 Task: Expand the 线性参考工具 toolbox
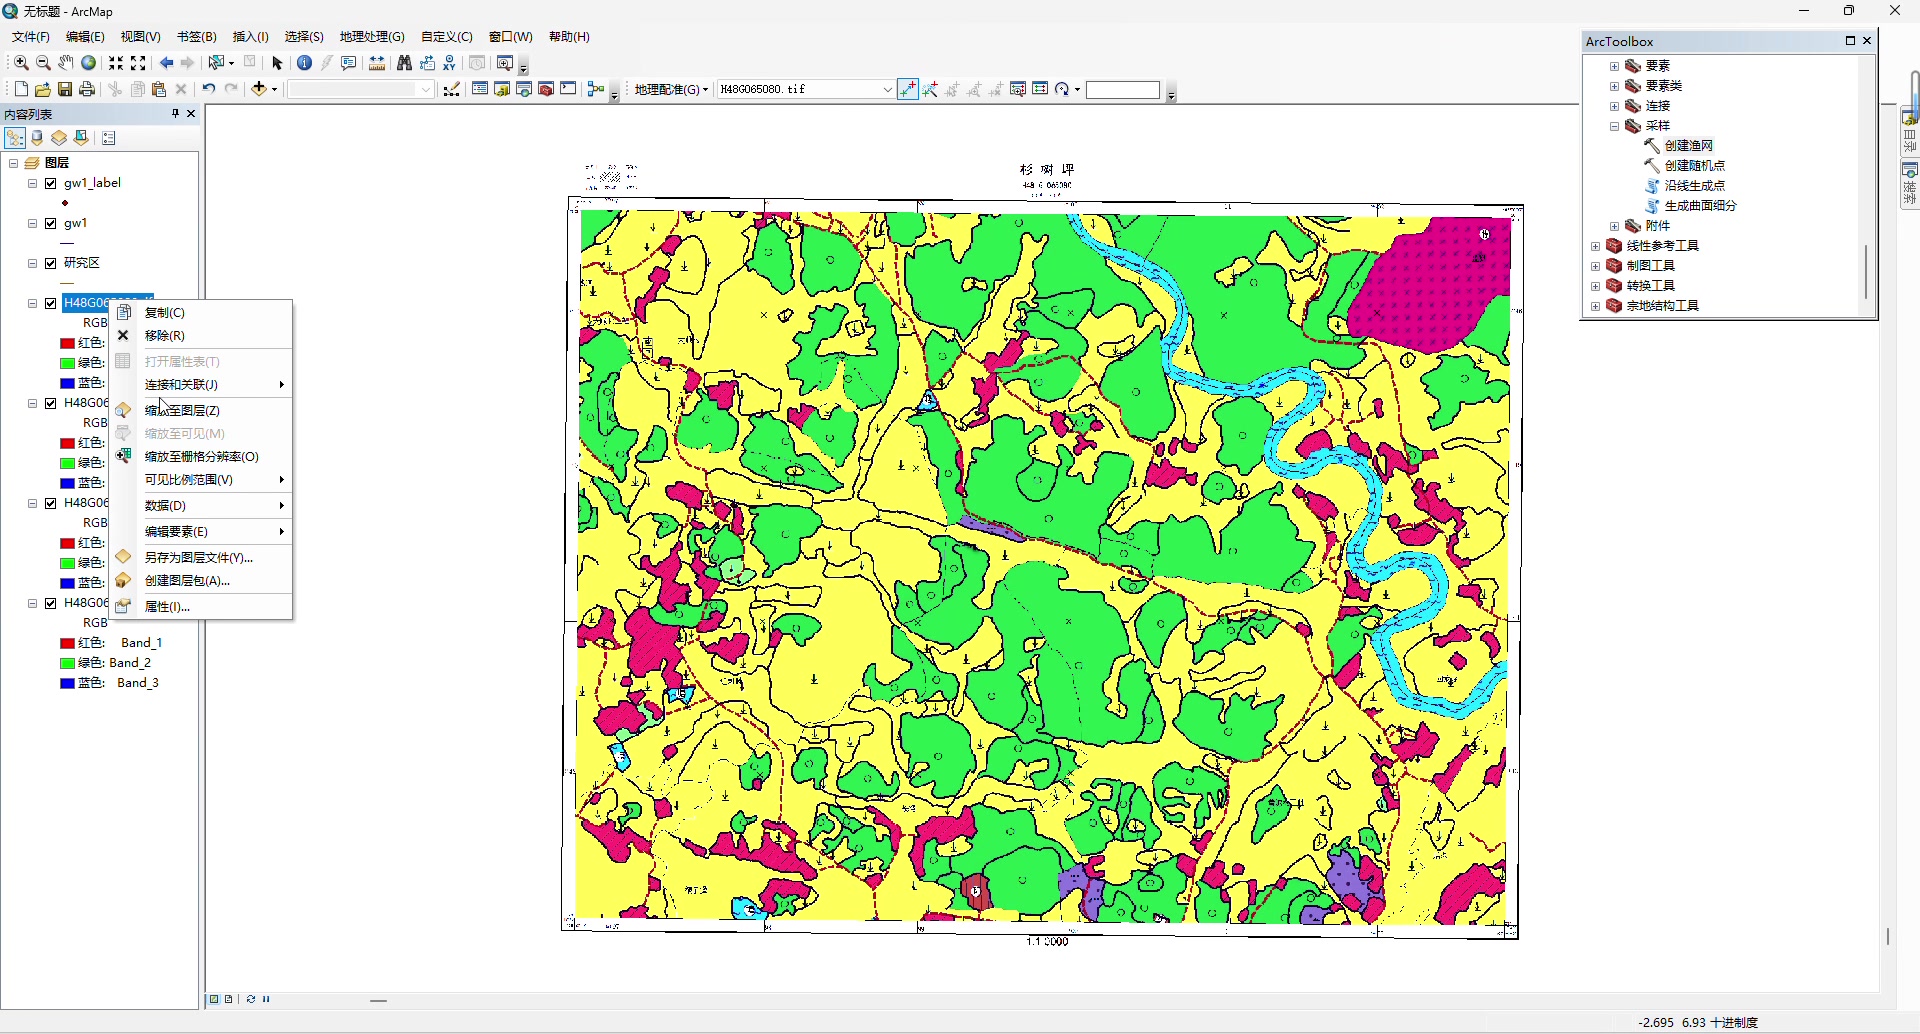(1596, 246)
